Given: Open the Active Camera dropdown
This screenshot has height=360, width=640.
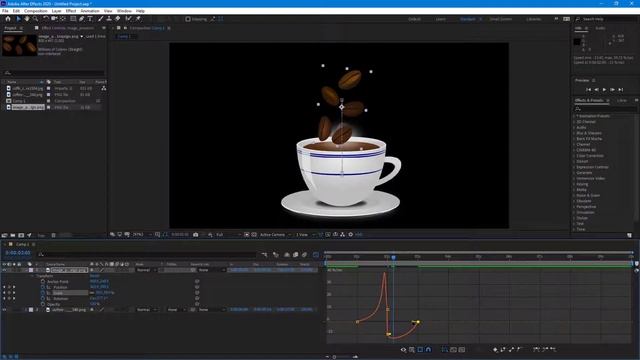Looking at the screenshot, I should [x=275, y=235].
